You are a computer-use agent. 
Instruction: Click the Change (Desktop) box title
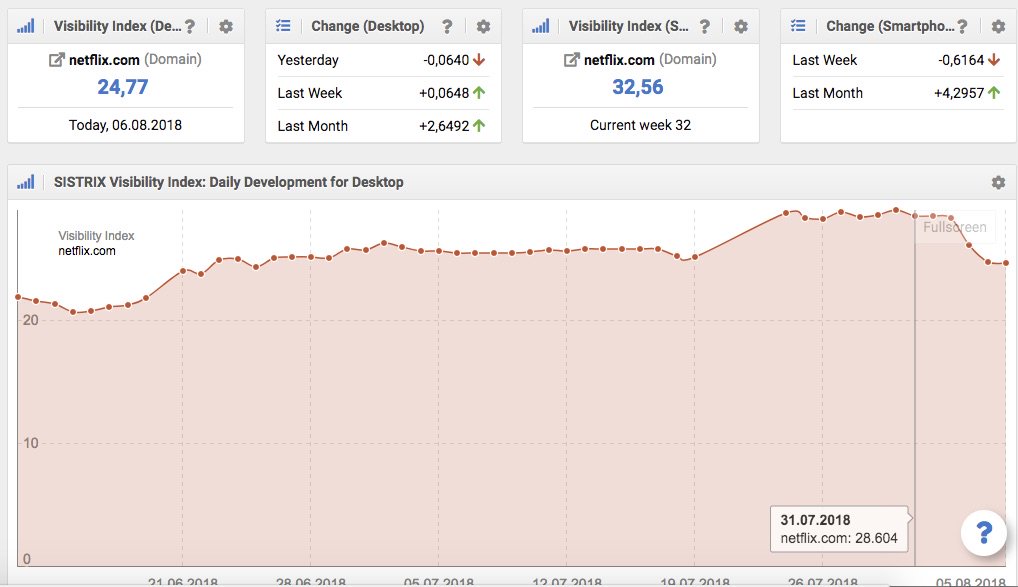[x=367, y=27]
